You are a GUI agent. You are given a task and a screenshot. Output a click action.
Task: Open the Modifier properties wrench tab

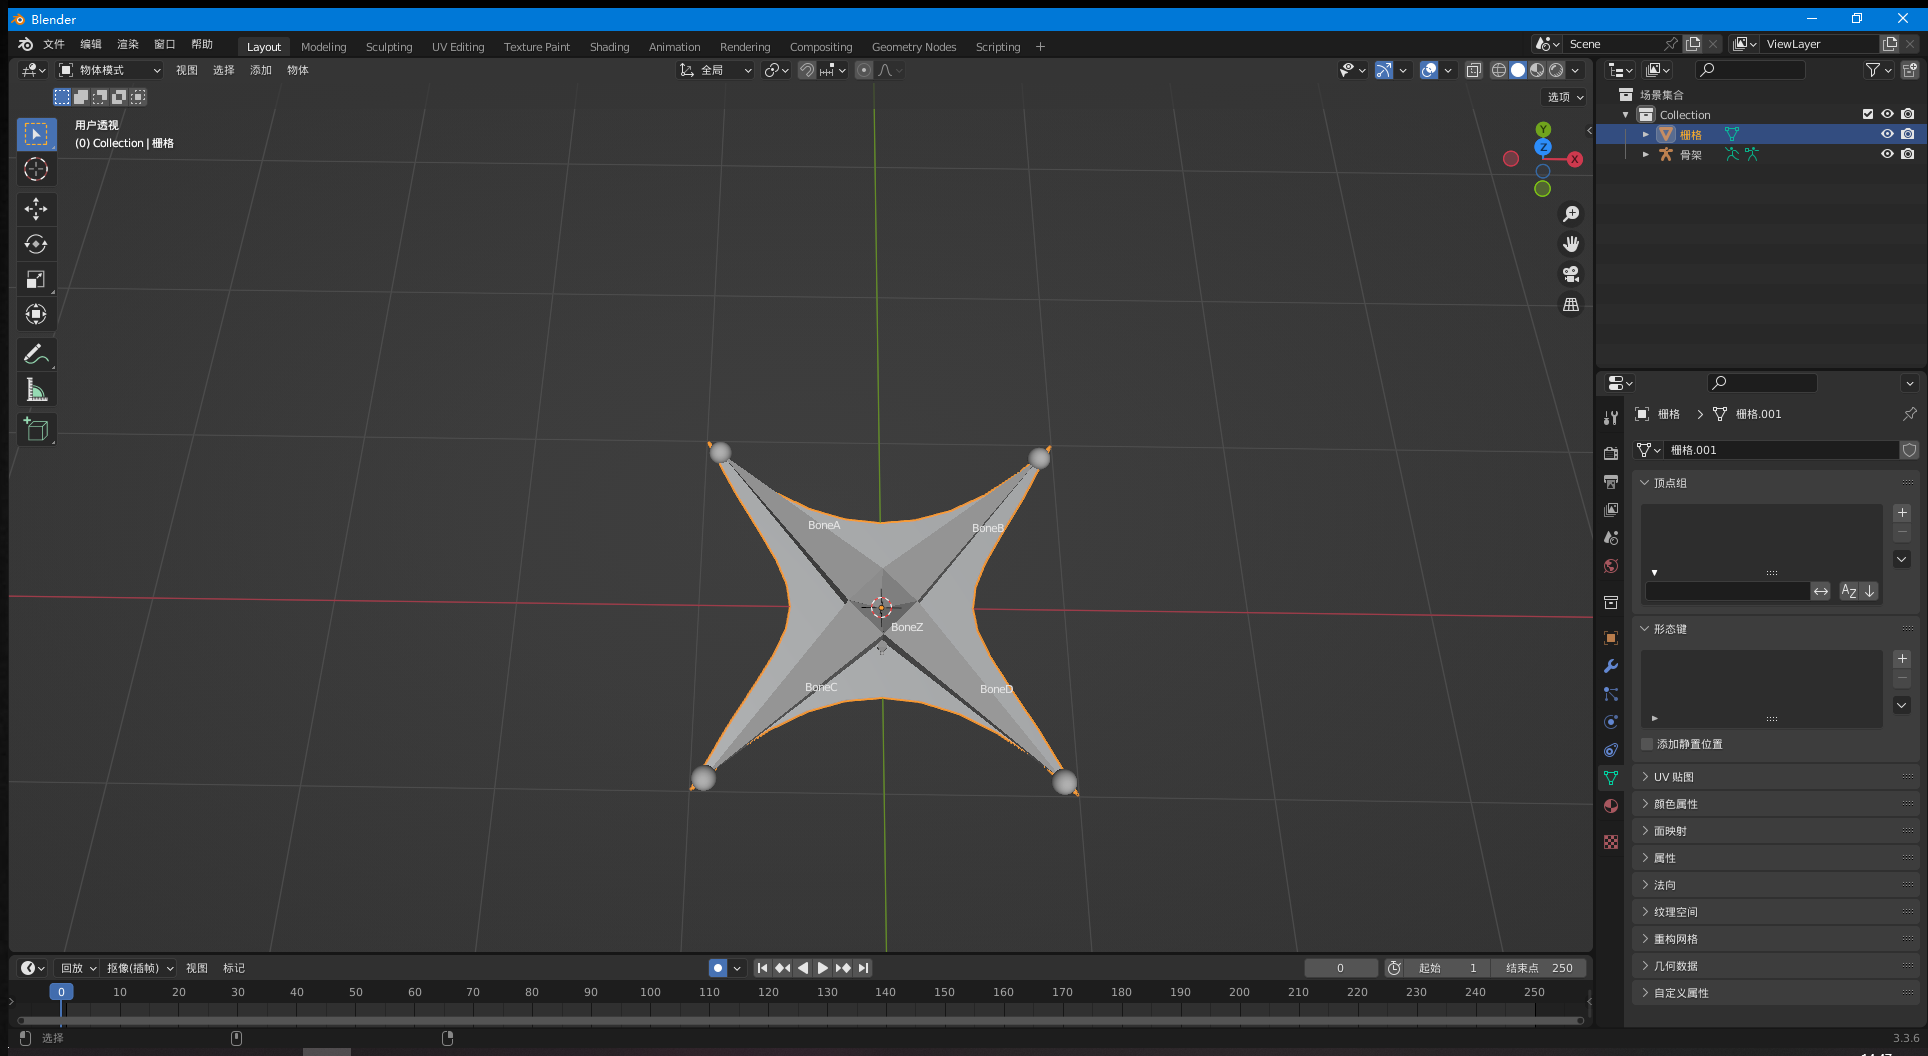coord(1611,666)
